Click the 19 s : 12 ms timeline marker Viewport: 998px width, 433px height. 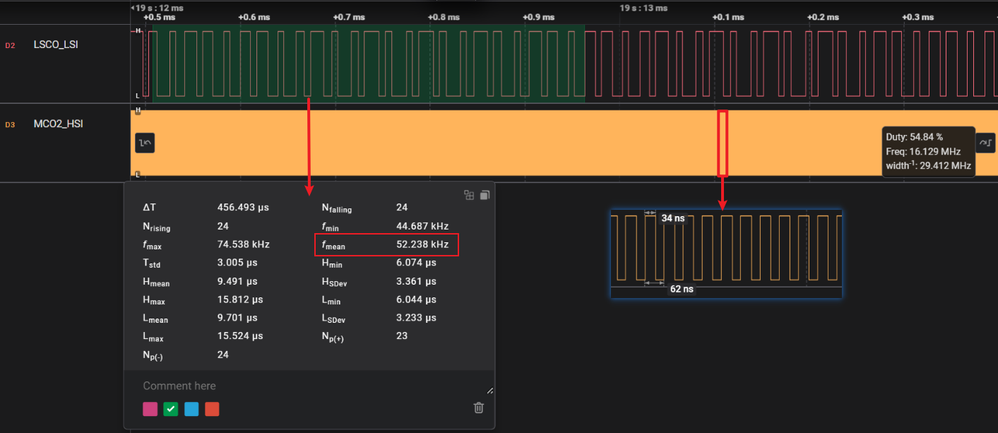click(x=157, y=7)
